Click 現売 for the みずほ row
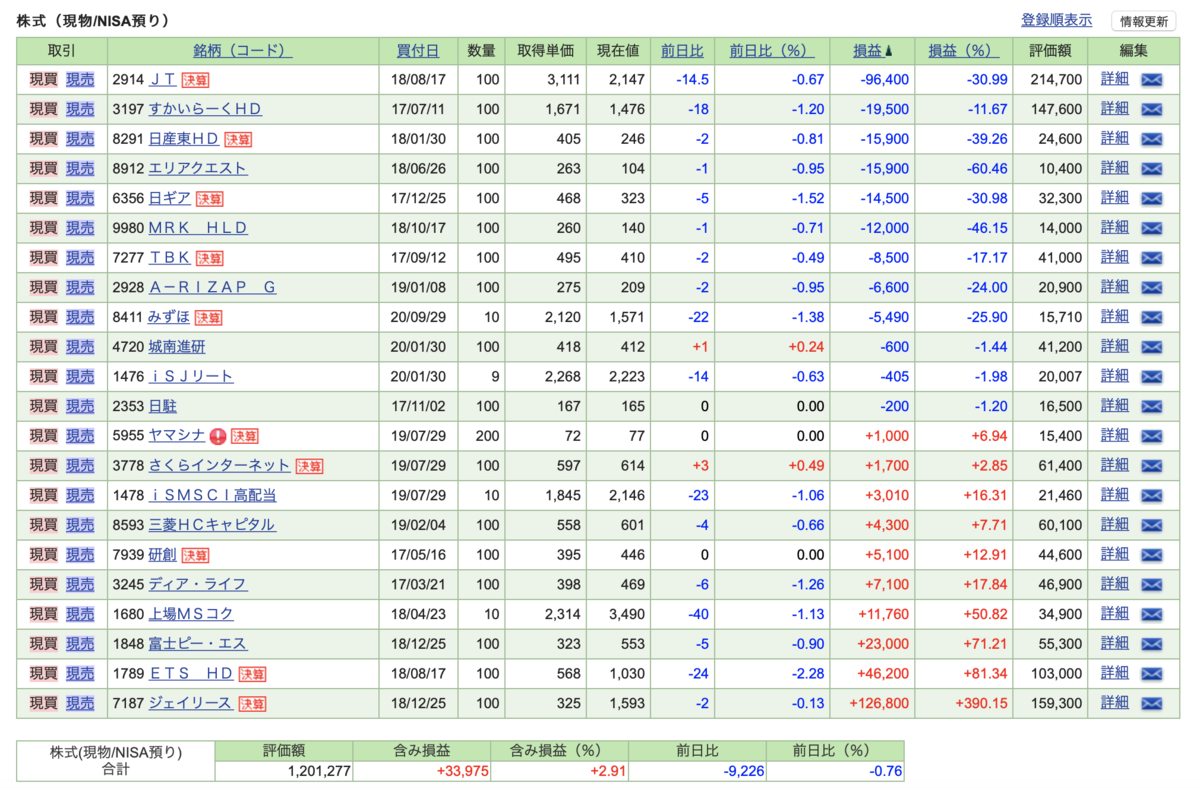The image size is (1200, 789). pos(80,317)
